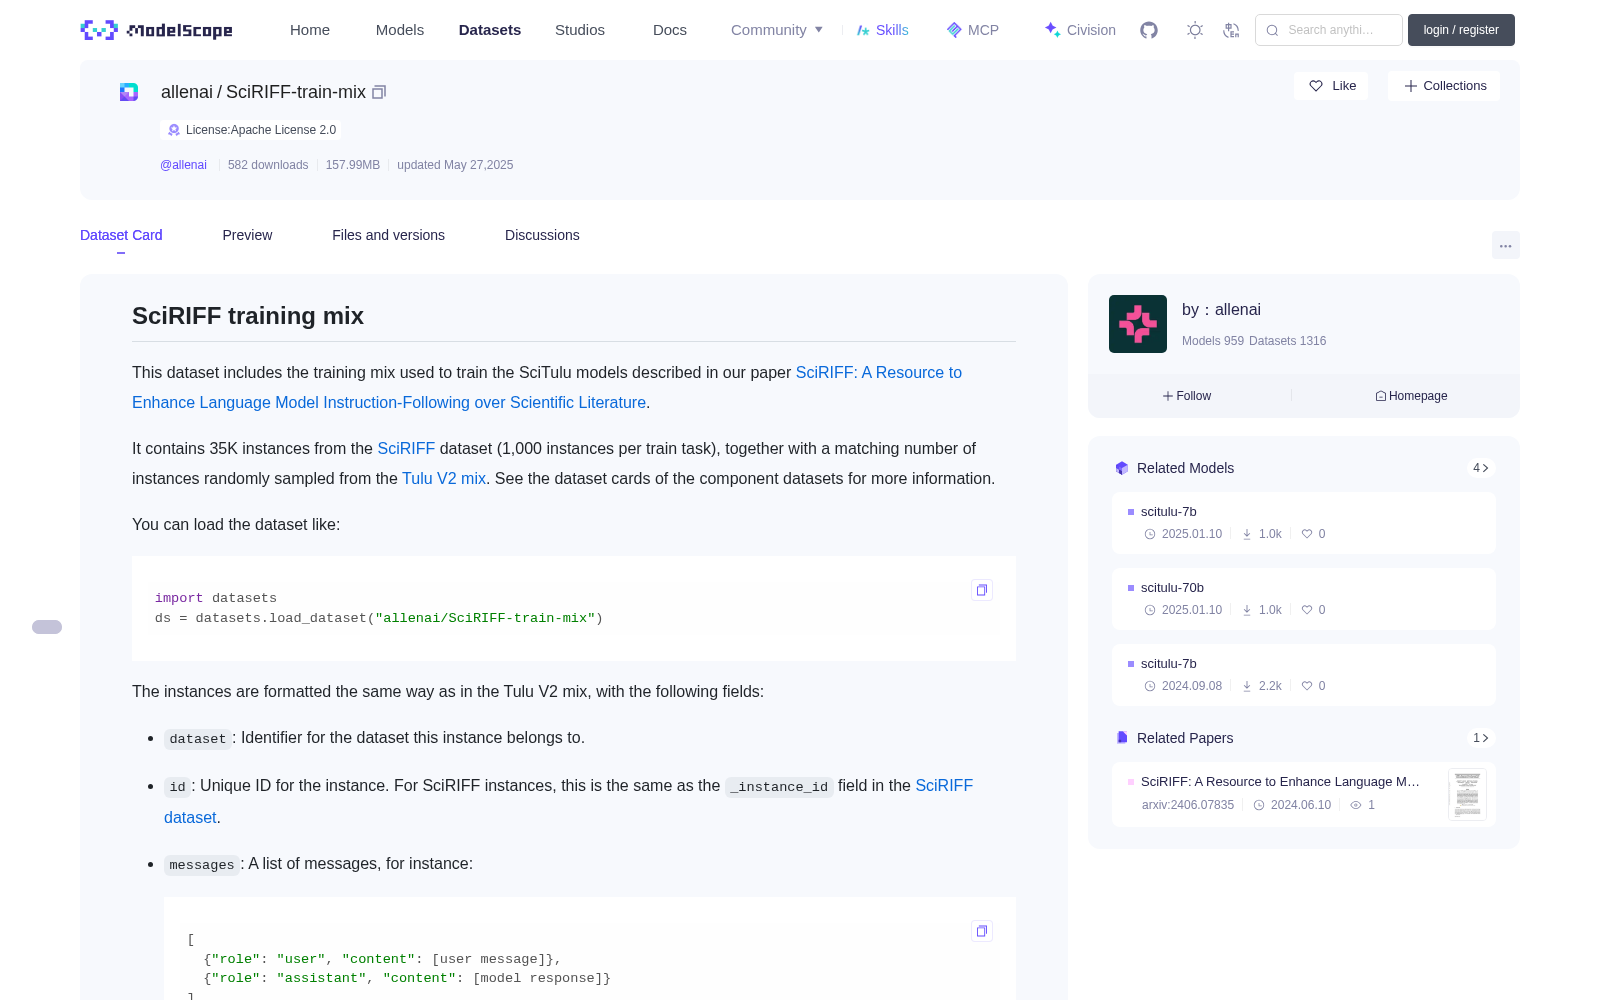Switch to the Preview tab
1600x1000 pixels.
tap(247, 235)
